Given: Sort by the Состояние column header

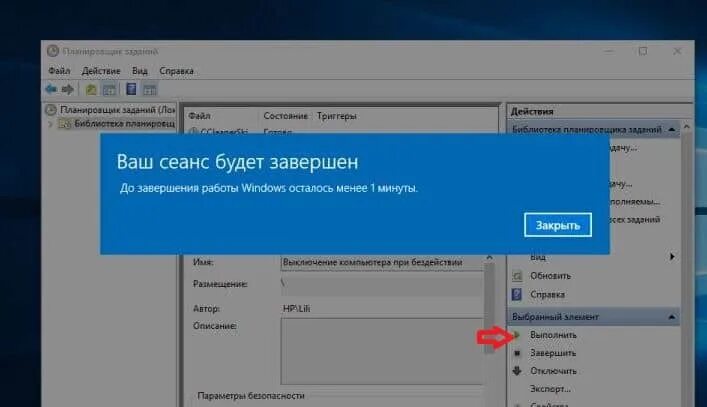Looking at the screenshot, I should point(285,116).
